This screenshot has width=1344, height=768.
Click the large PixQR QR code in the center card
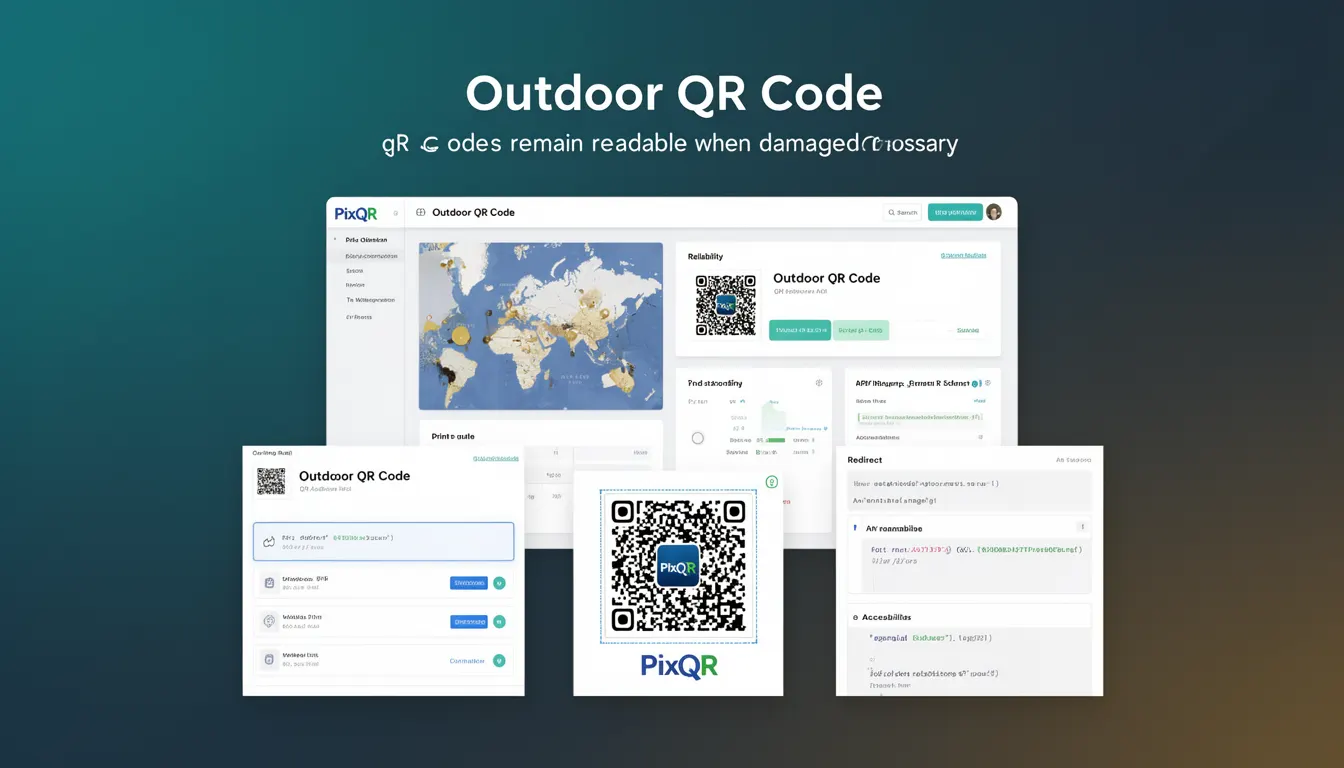click(679, 566)
